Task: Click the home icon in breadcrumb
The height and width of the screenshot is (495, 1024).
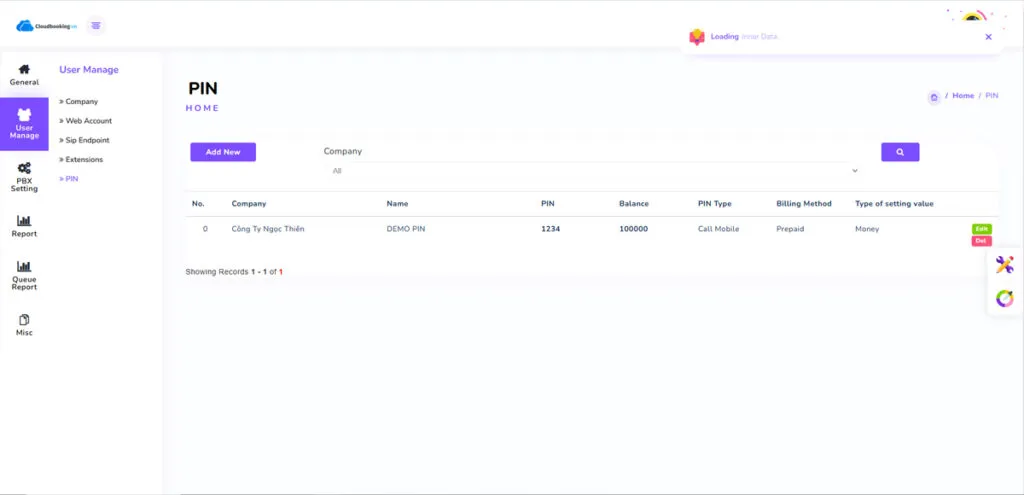Action: coord(933,97)
